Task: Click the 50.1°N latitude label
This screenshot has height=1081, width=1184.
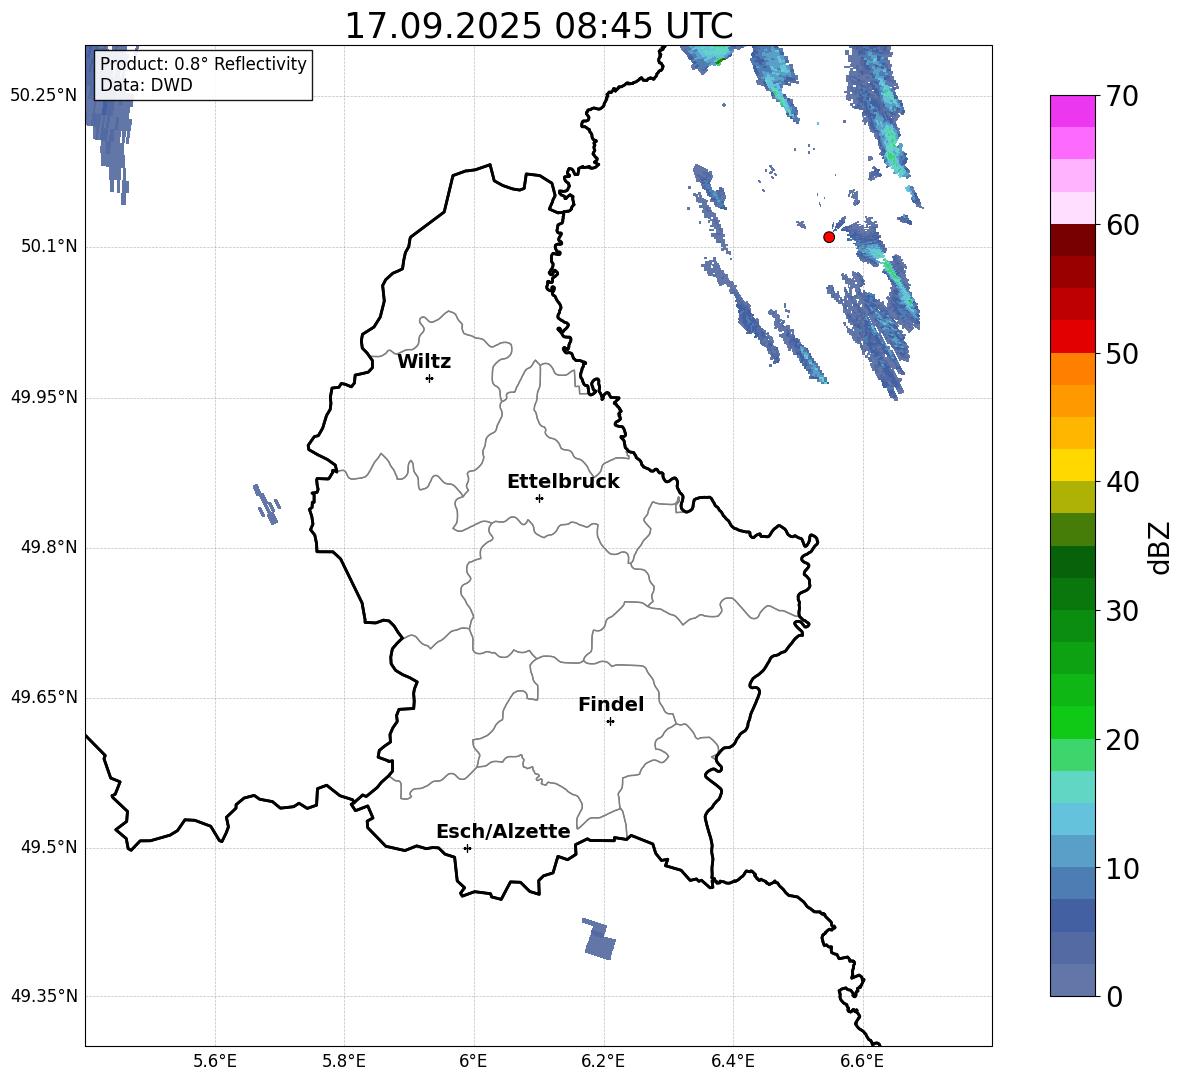Action: [49, 247]
